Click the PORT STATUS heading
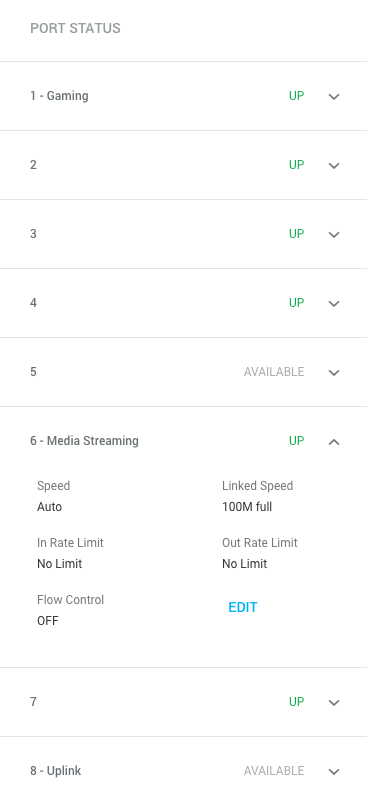 75,28
